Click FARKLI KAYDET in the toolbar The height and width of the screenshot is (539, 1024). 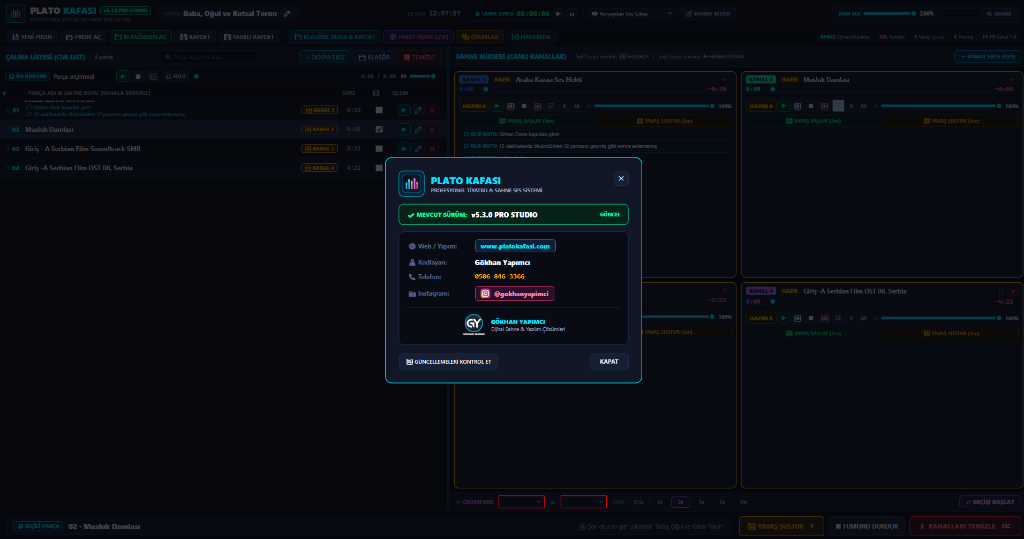(249, 37)
